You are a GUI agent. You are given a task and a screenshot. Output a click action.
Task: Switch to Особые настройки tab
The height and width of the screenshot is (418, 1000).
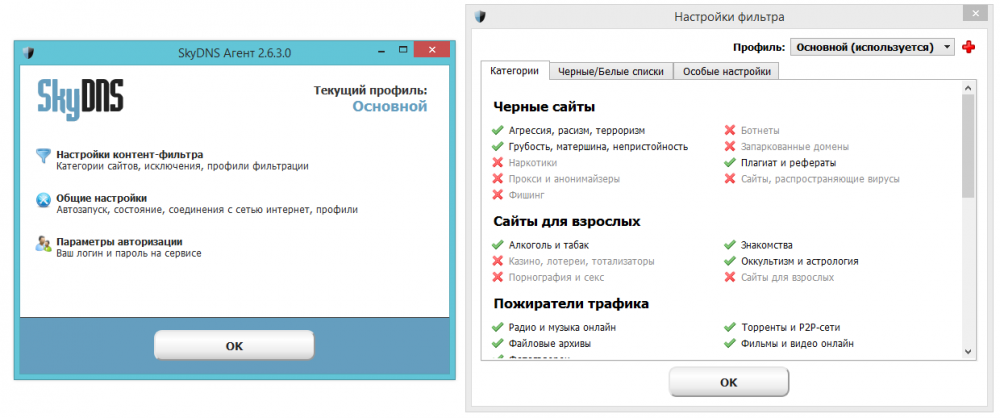point(726,71)
